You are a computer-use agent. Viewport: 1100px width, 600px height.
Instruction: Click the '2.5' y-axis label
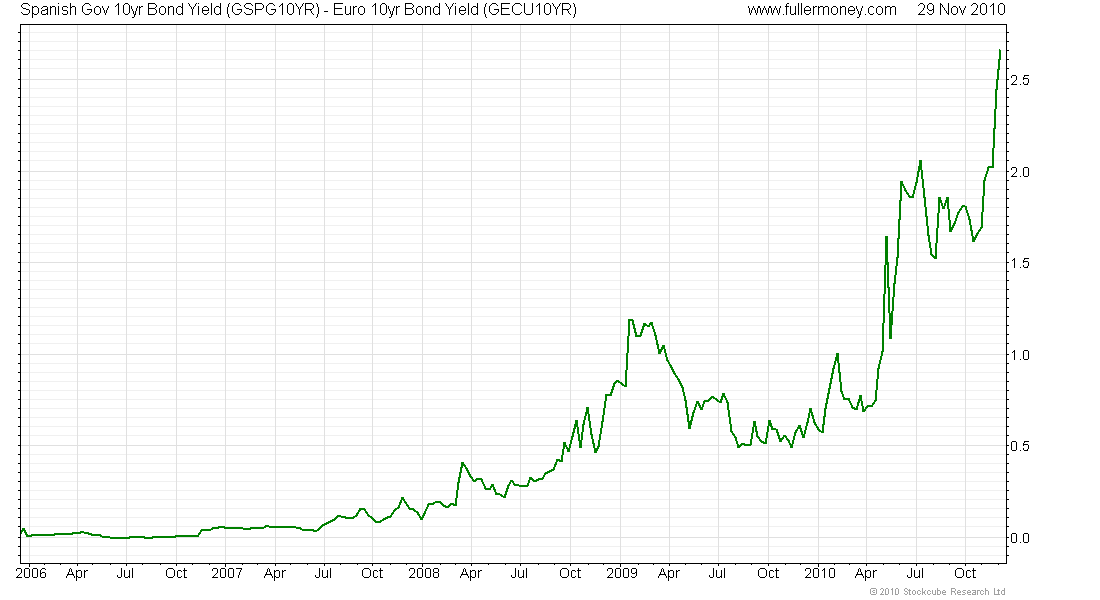1020,81
